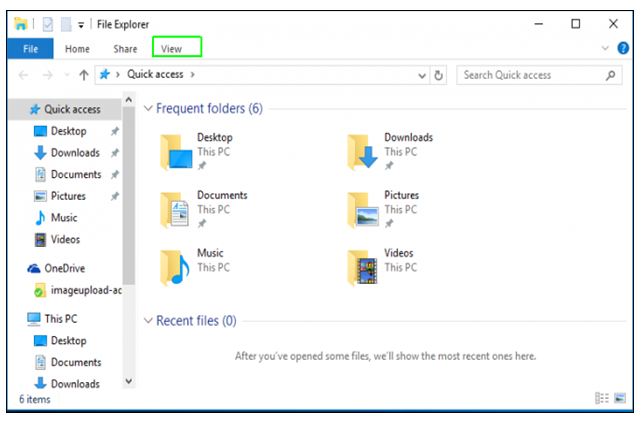Open Customize Quick Access Toolbar dropdown

point(81,25)
